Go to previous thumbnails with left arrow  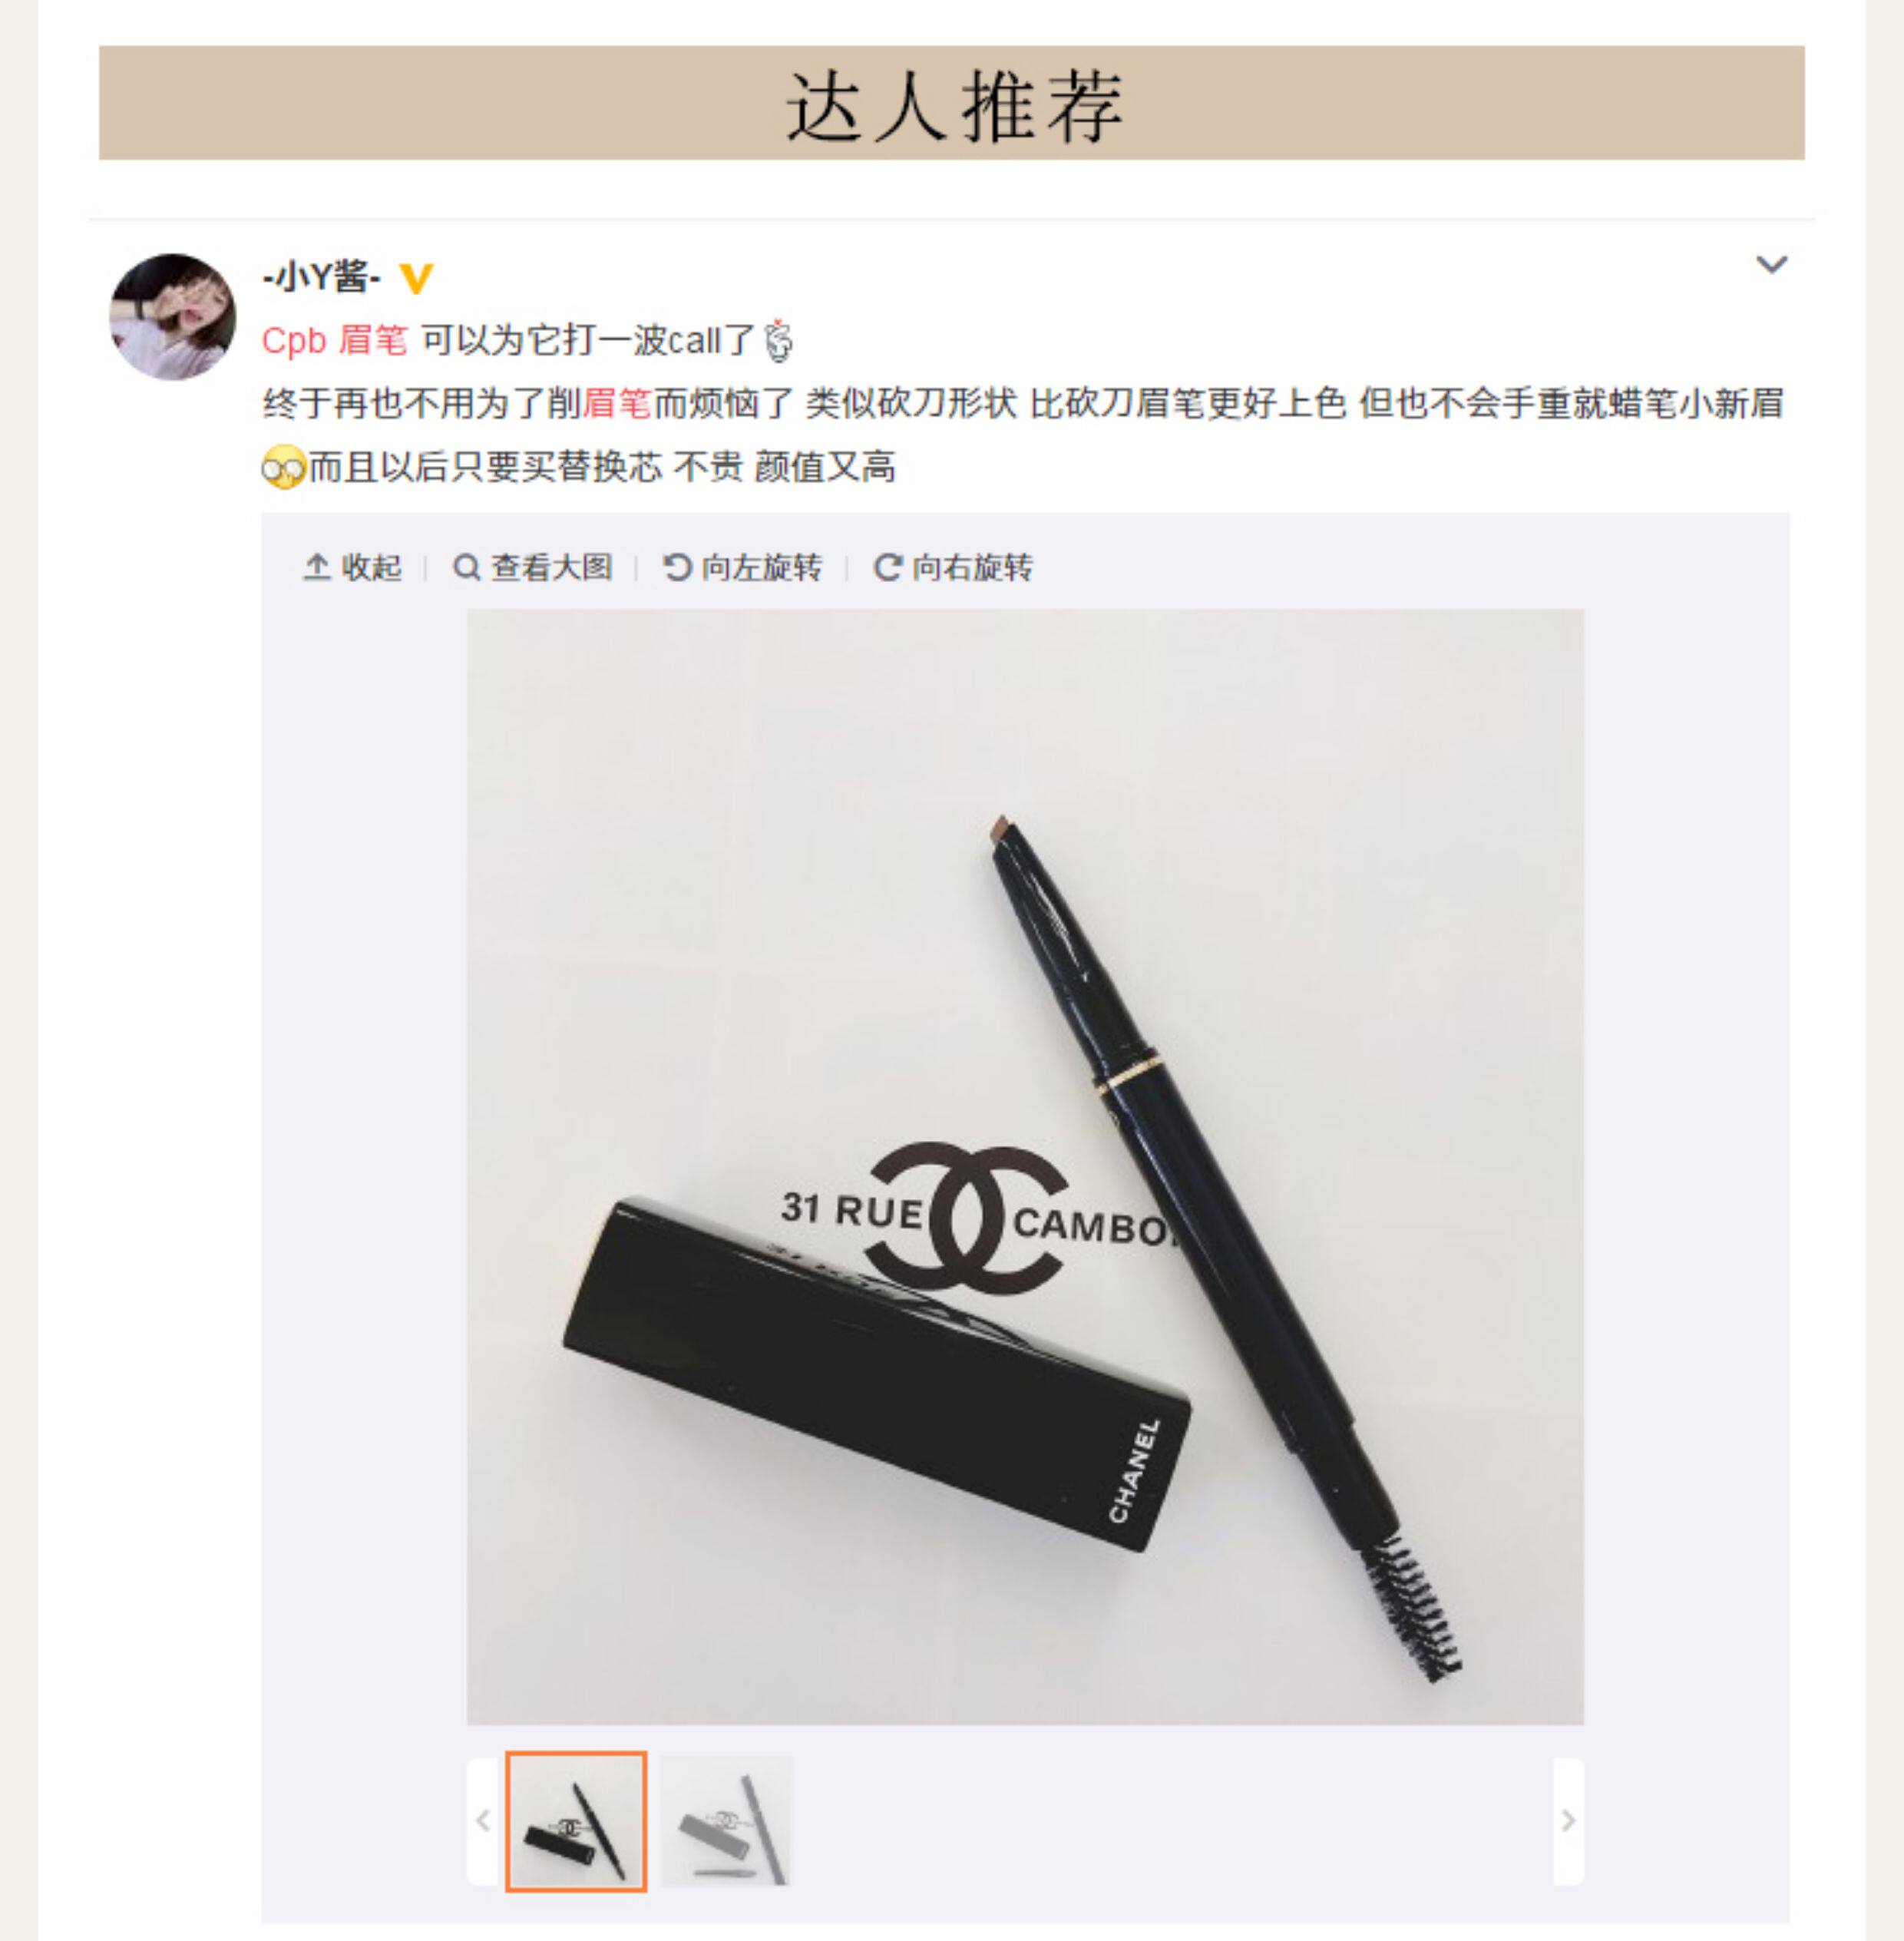482,1821
